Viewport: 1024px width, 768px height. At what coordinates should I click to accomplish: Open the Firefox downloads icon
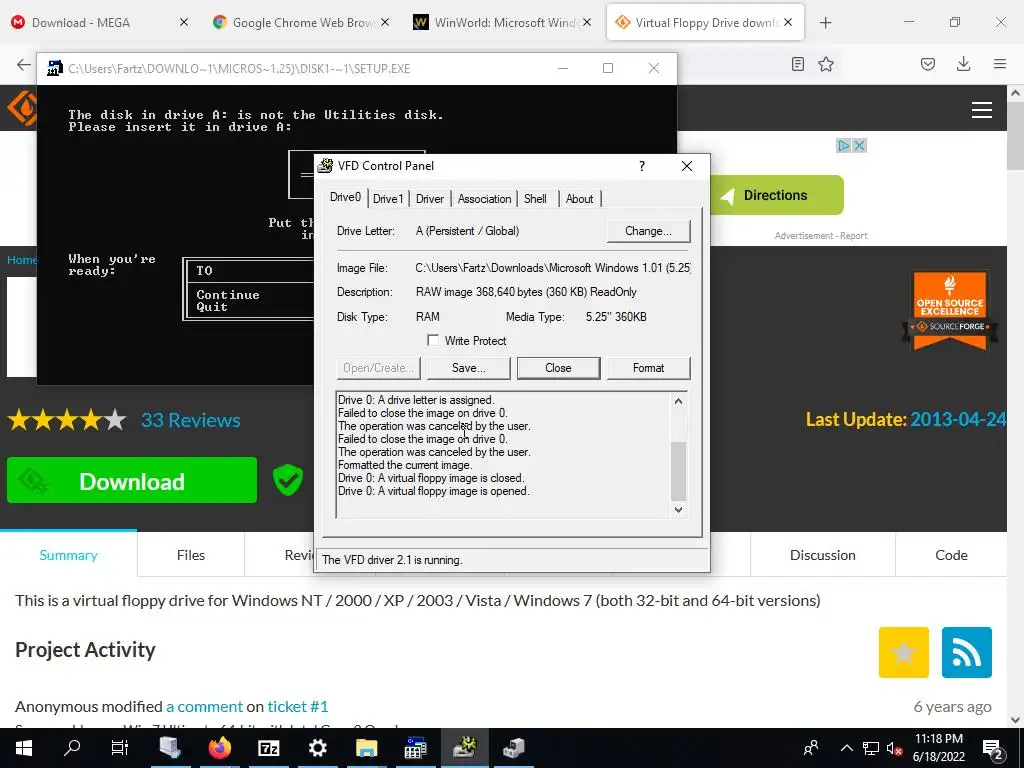point(963,64)
